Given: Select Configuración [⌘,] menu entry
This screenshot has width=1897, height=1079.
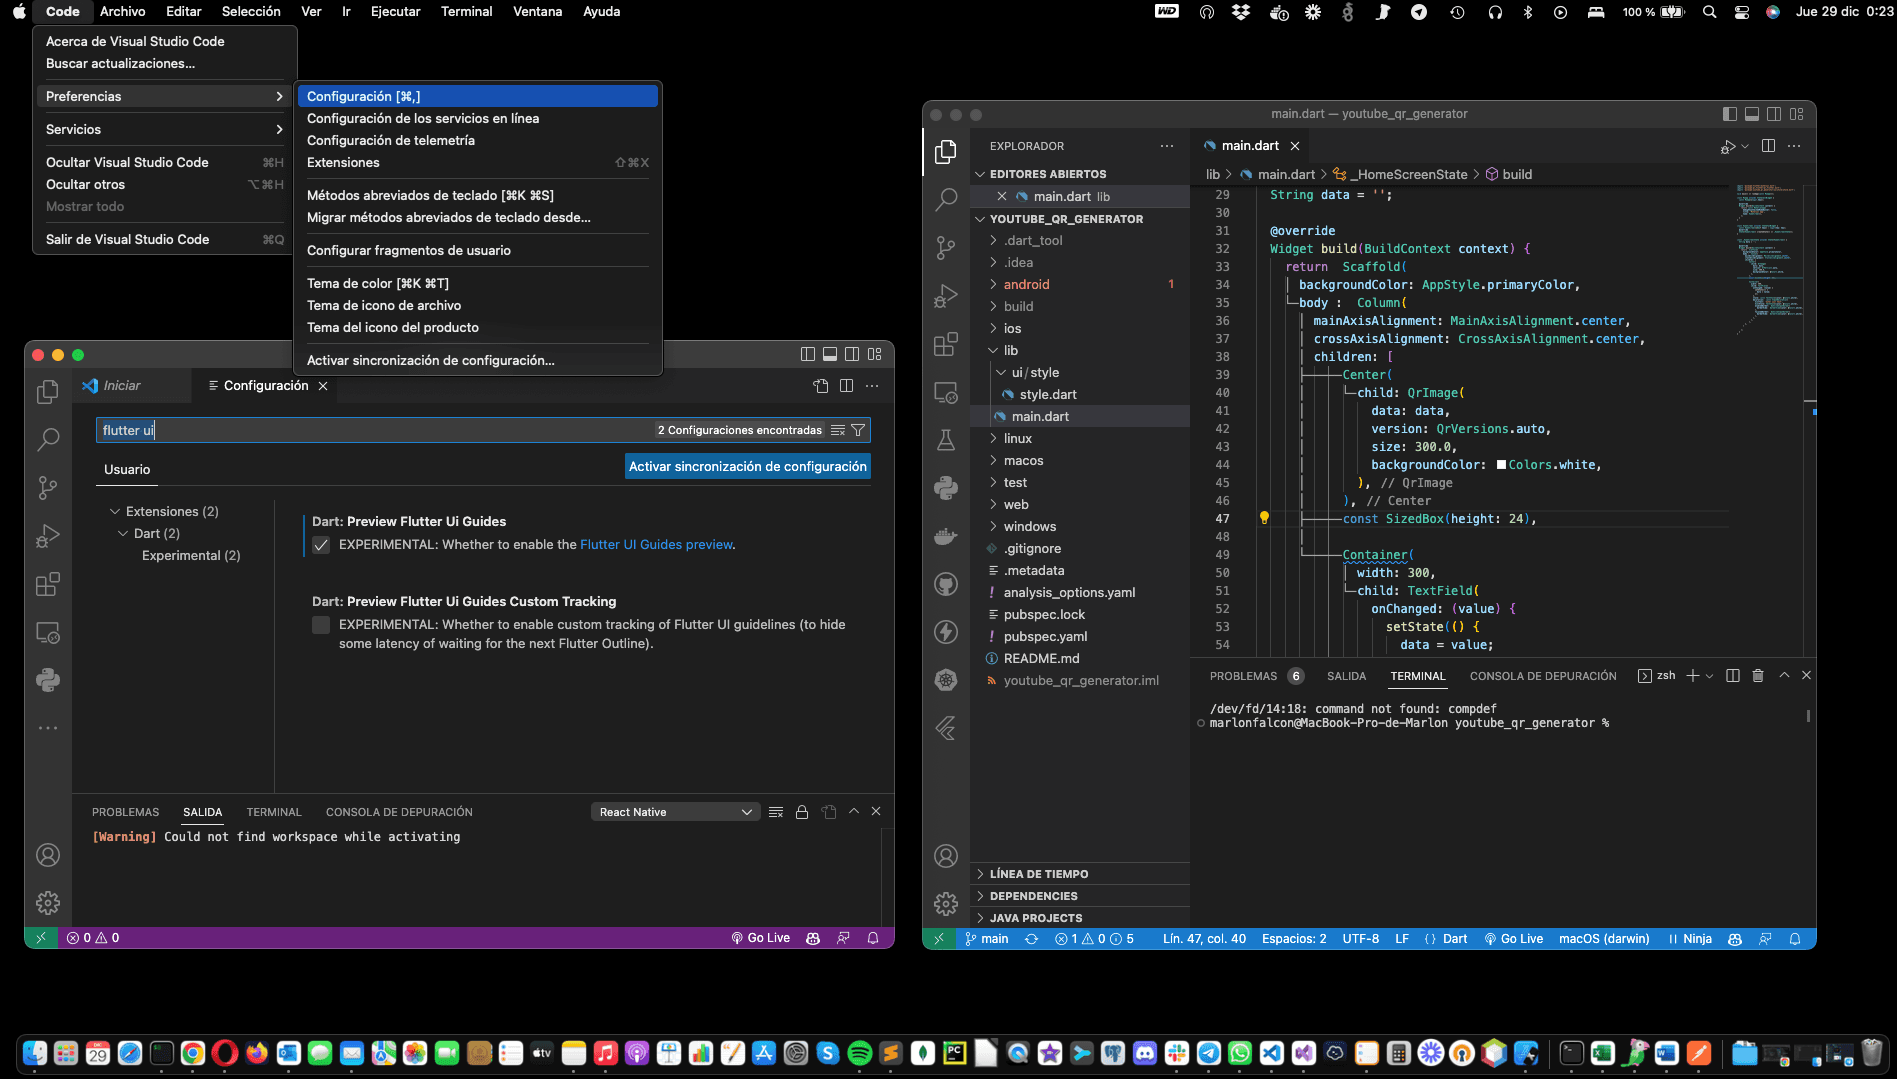Looking at the screenshot, I should [x=478, y=96].
